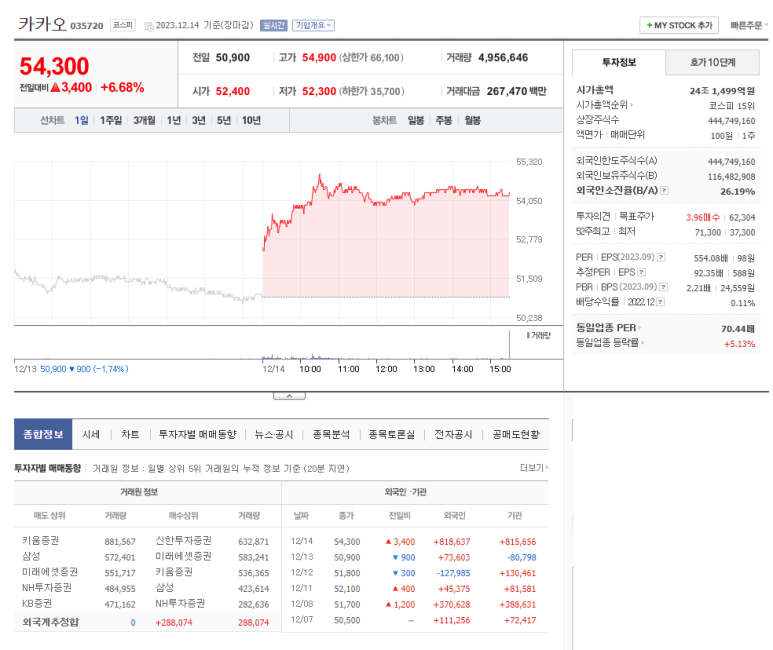Screen dimensions: 773x650
Task: Open the 종목토론실 tab
Action: (391, 434)
